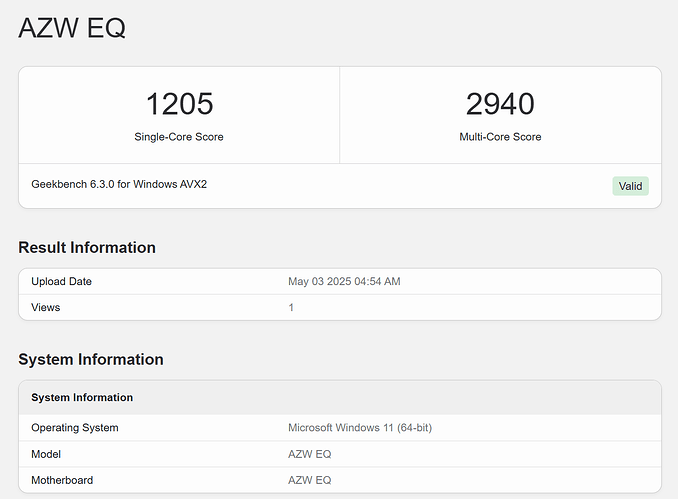Click the Geekbench 6.3.0 for Windows AVX2 text

pos(119,185)
